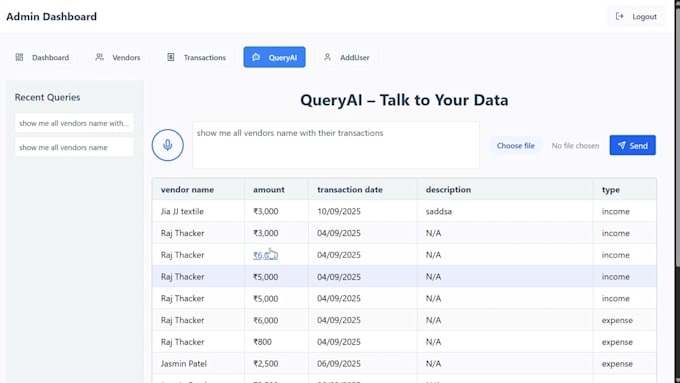The width and height of the screenshot is (680, 383).
Task: Go to the Transactions tab
Action: [196, 57]
